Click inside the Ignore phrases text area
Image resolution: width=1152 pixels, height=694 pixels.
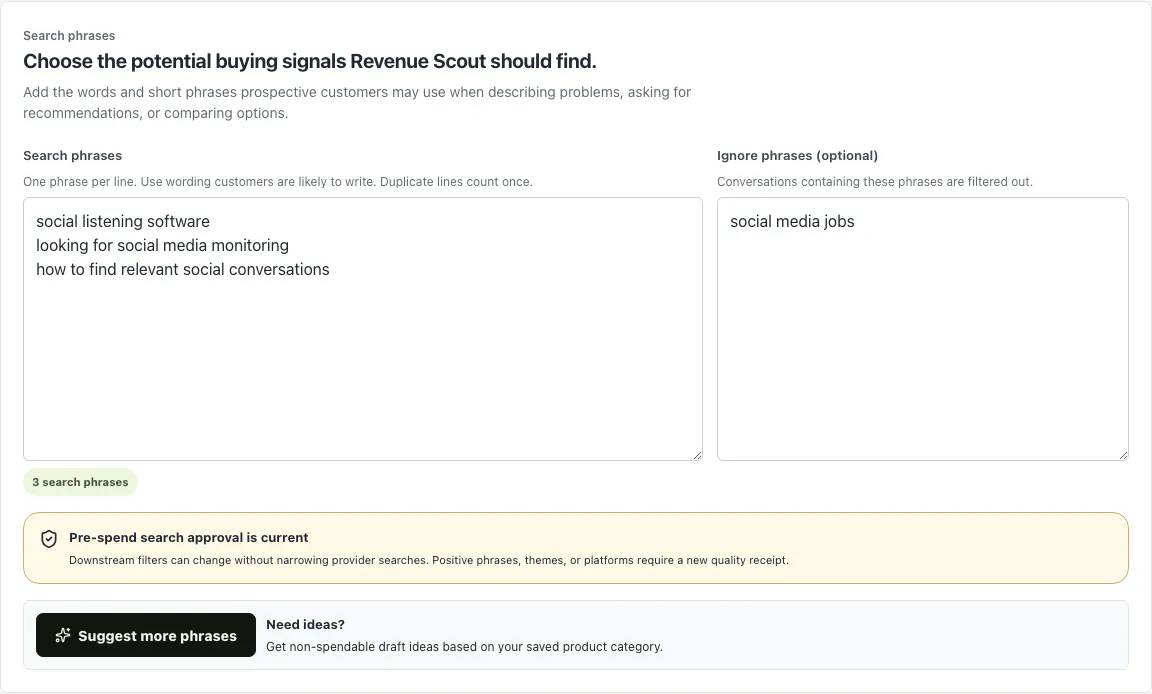[x=923, y=329]
